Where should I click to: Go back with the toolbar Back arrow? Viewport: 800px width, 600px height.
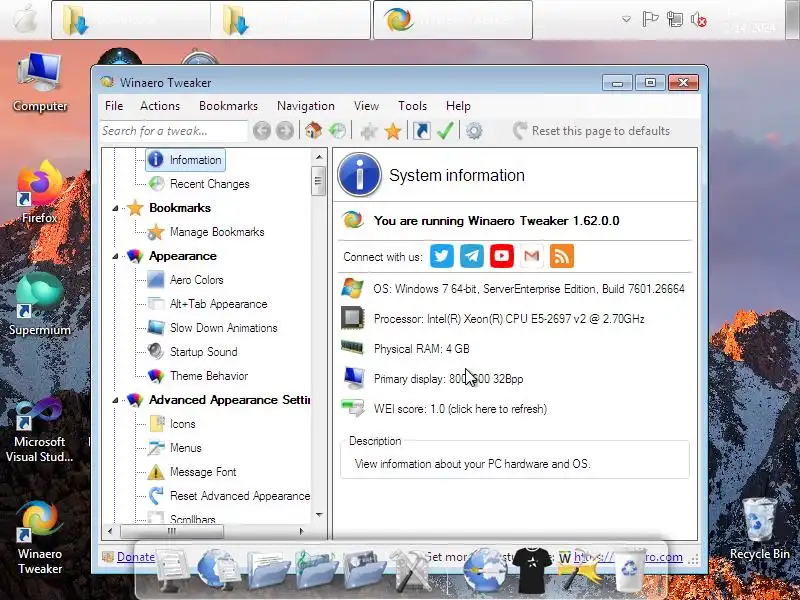[x=262, y=131]
